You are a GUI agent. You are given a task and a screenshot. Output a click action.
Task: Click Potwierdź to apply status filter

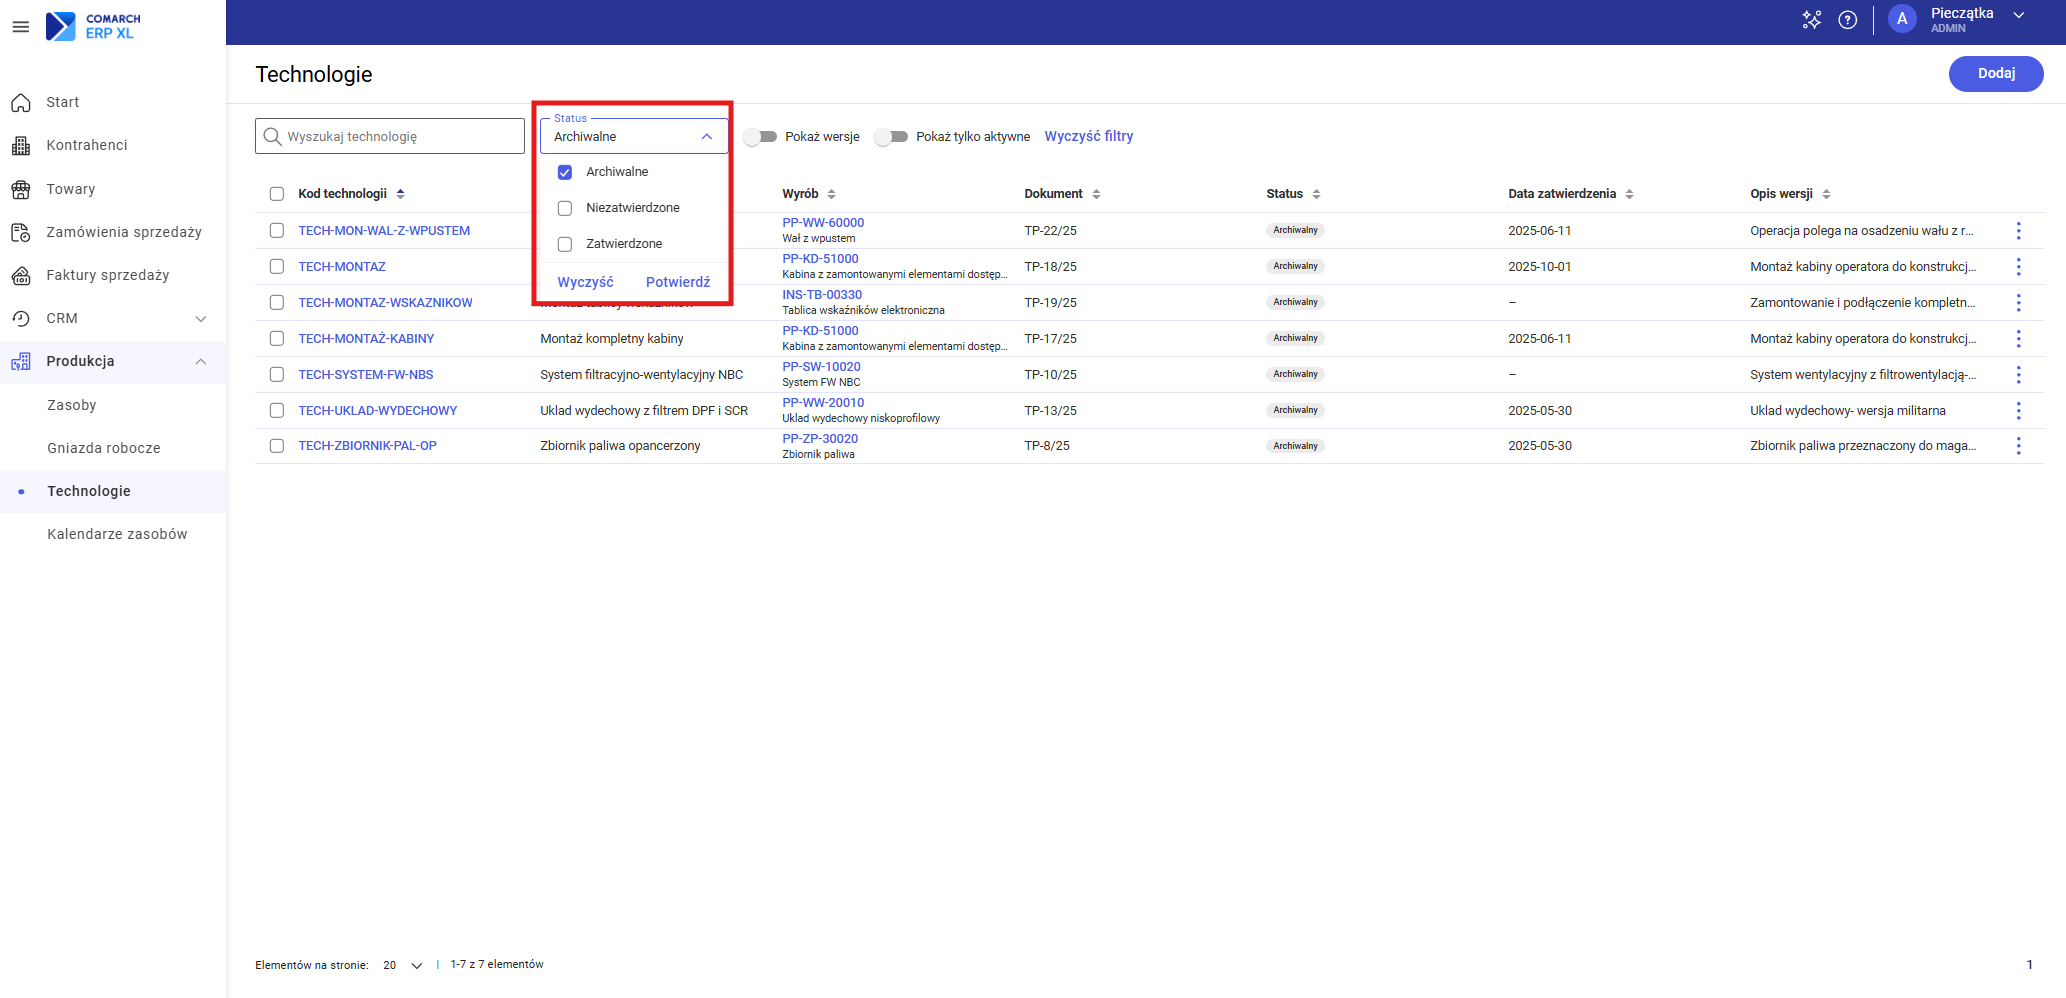[x=677, y=282]
